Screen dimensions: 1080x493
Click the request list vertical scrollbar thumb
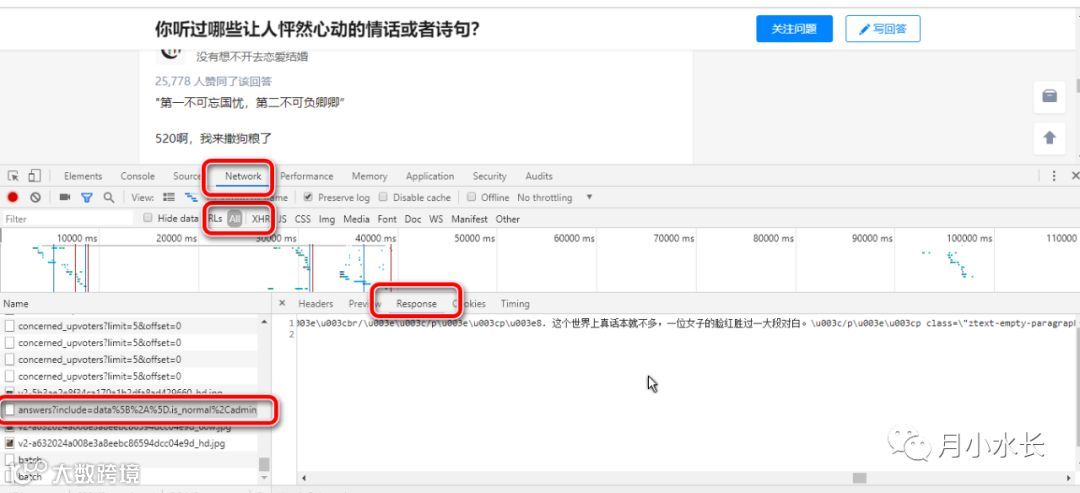coord(264,465)
